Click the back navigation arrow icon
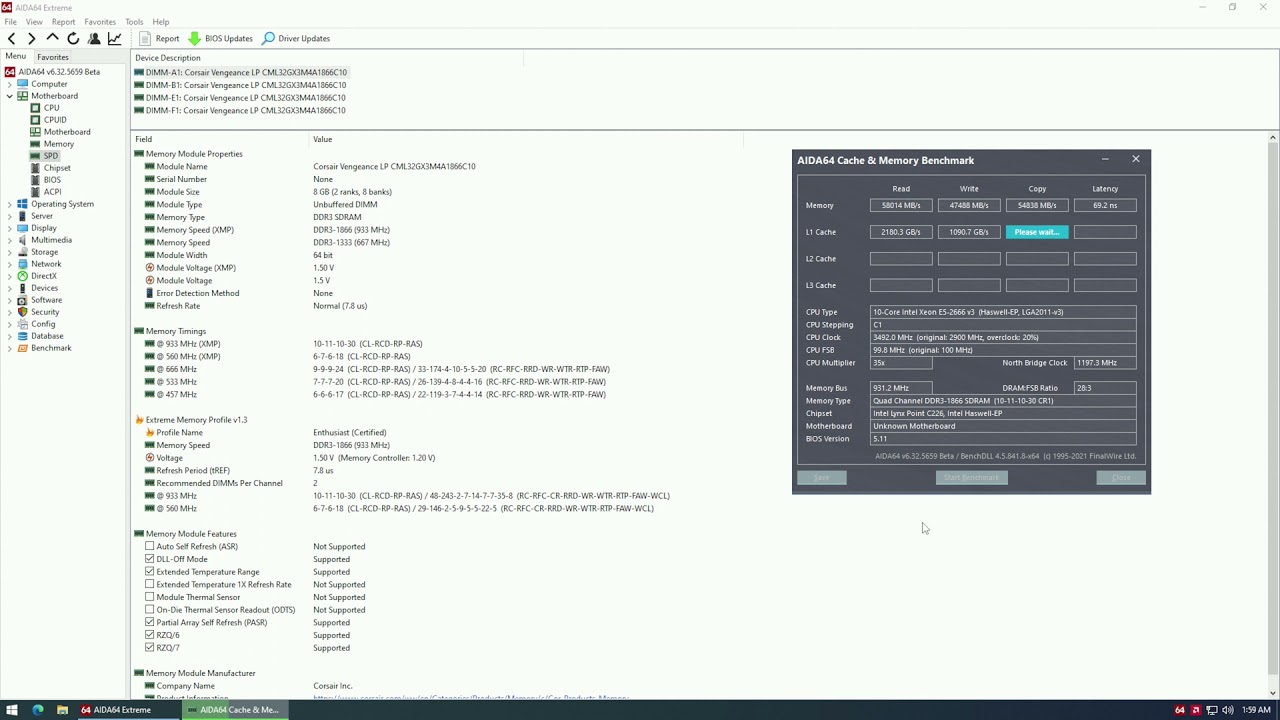 click(11, 38)
